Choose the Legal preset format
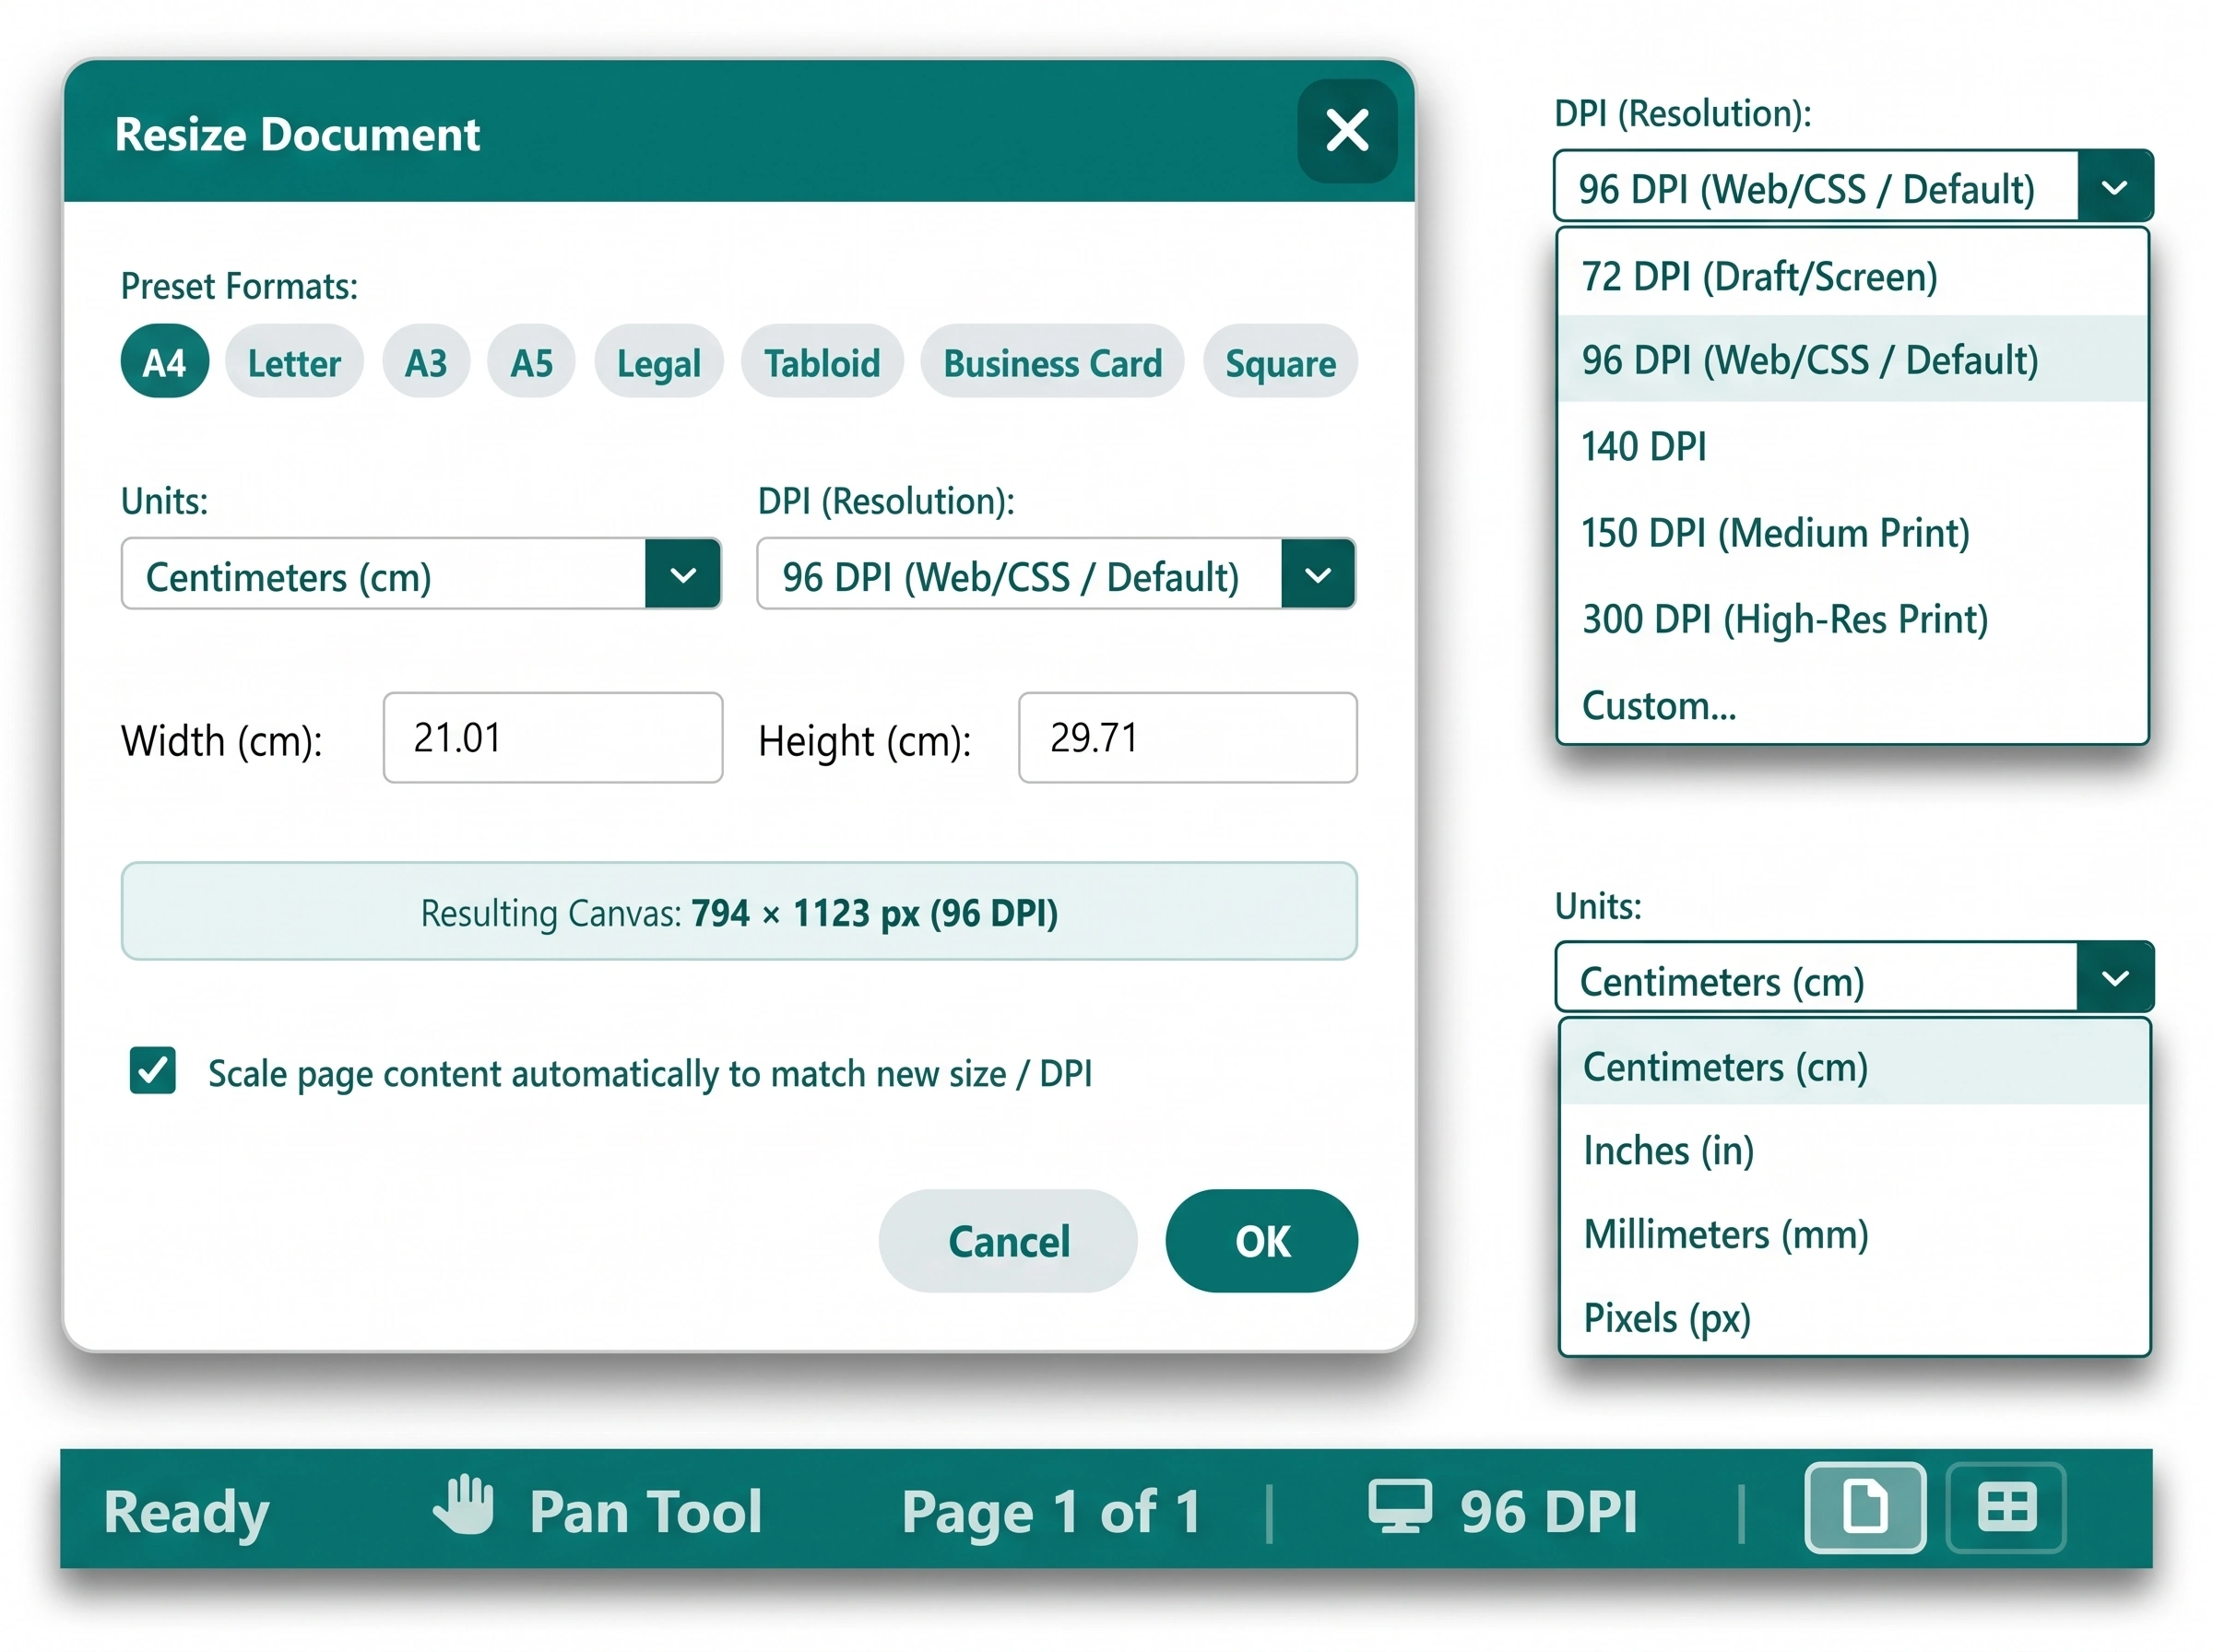The height and width of the screenshot is (1652, 2213). click(x=658, y=362)
